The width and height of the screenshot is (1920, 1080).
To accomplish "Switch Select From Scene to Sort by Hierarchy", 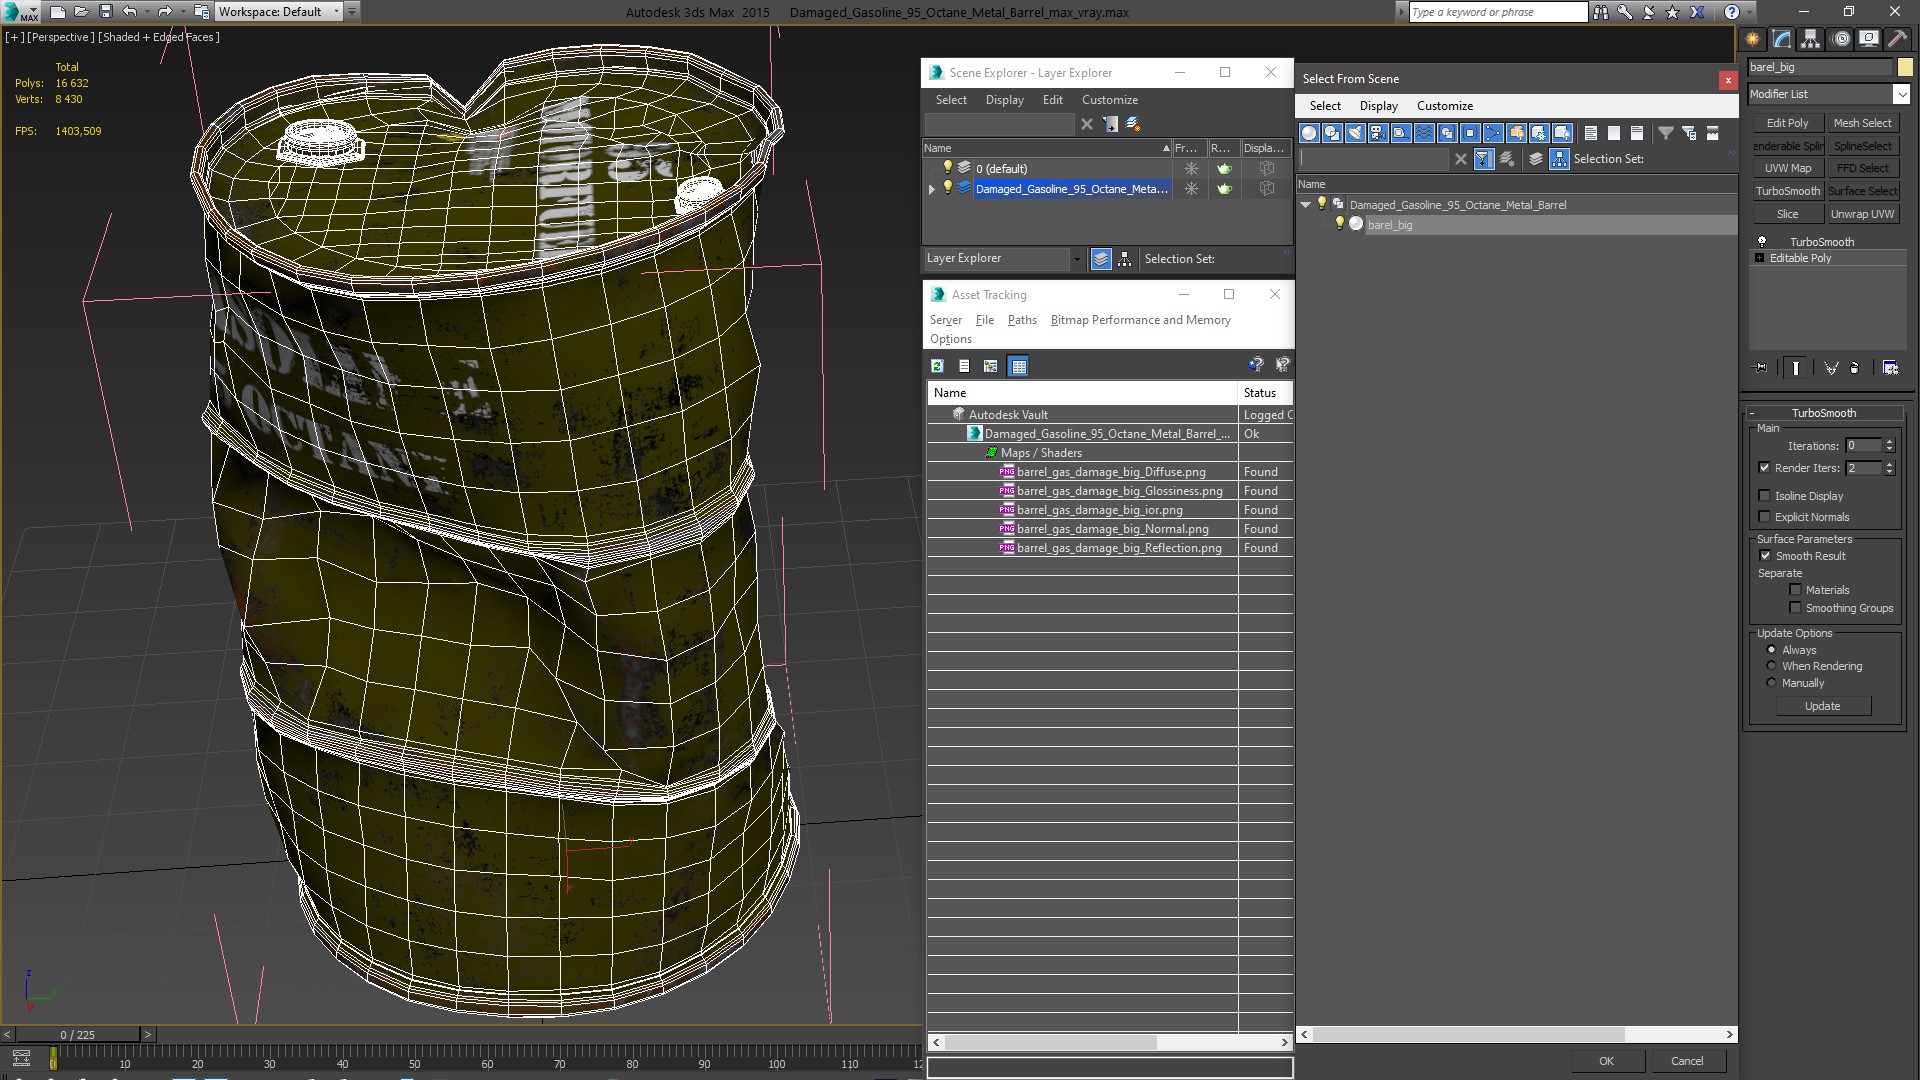I will [x=1560, y=159].
